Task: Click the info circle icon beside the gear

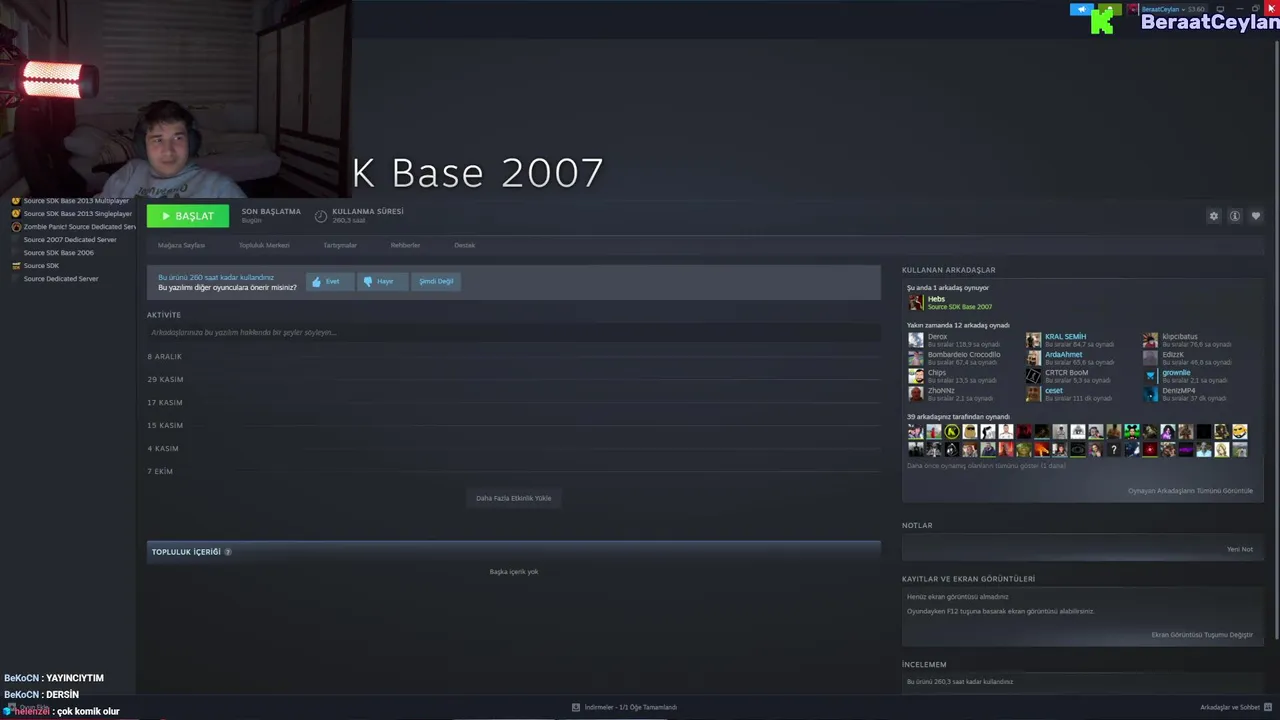Action: coord(1235,216)
